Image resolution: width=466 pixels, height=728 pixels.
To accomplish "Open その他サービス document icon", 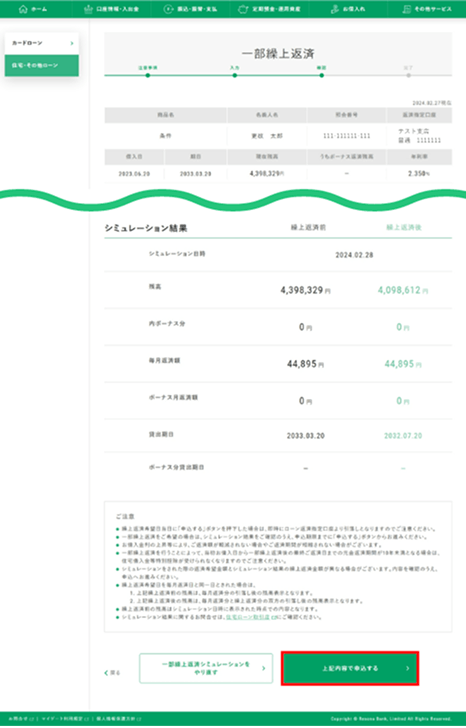I will (x=407, y=9).
